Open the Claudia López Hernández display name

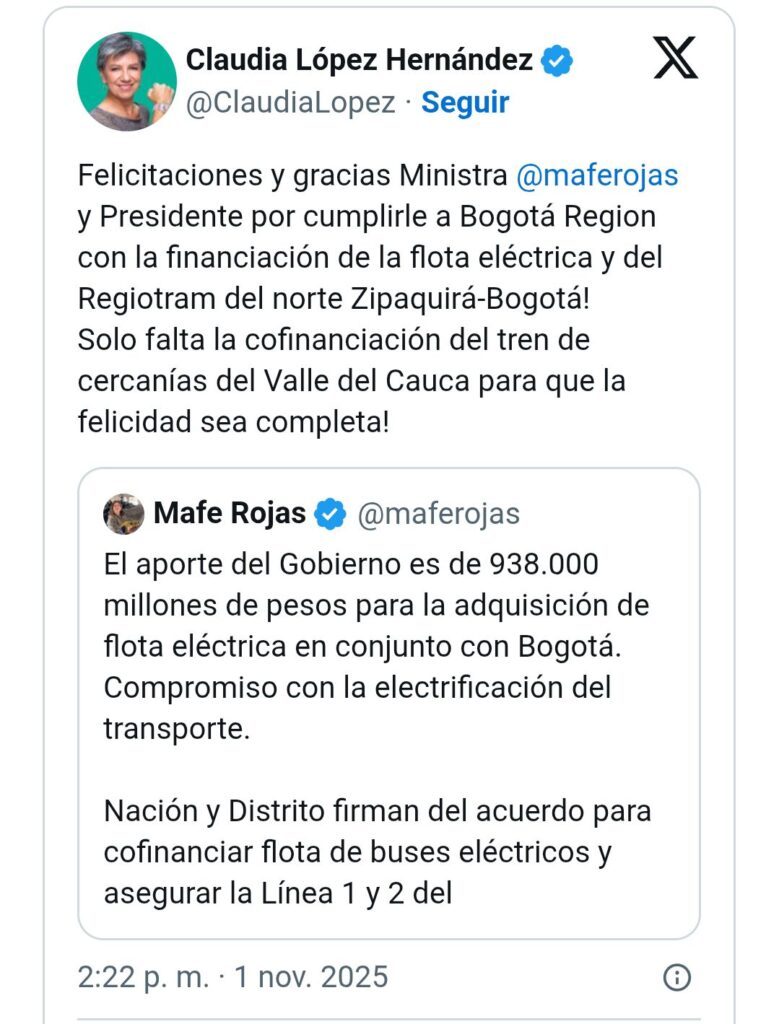point(359,61)
